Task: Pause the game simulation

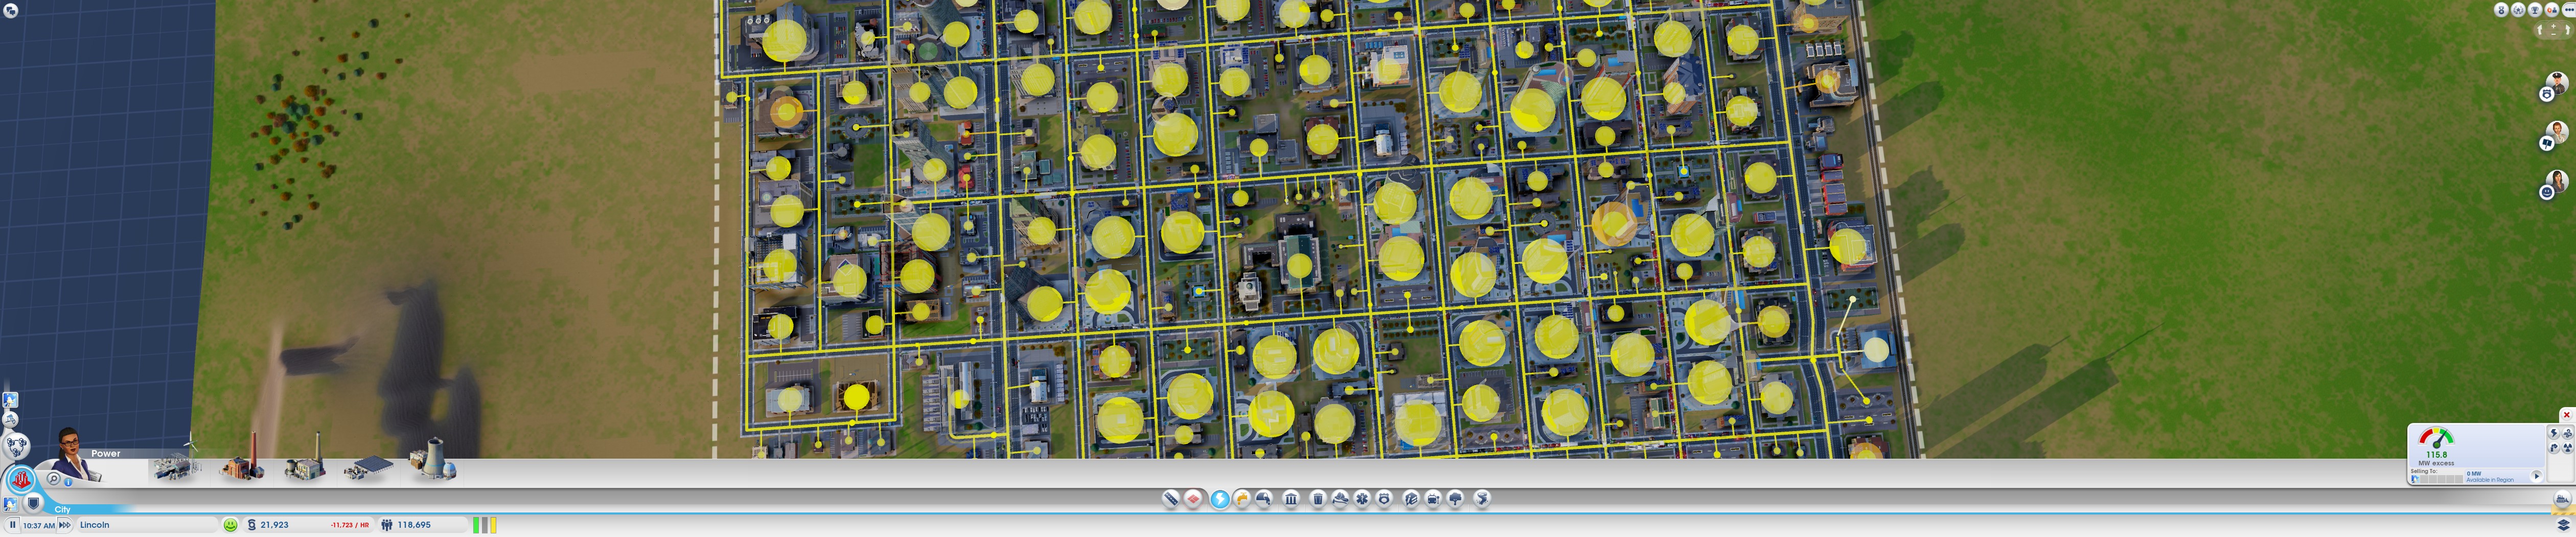Action: (x=12, y=525)
